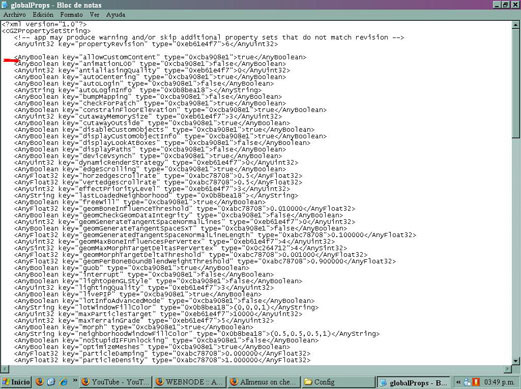Open the Edición menu
Viewport: 521px width, 389px height.
43,15
